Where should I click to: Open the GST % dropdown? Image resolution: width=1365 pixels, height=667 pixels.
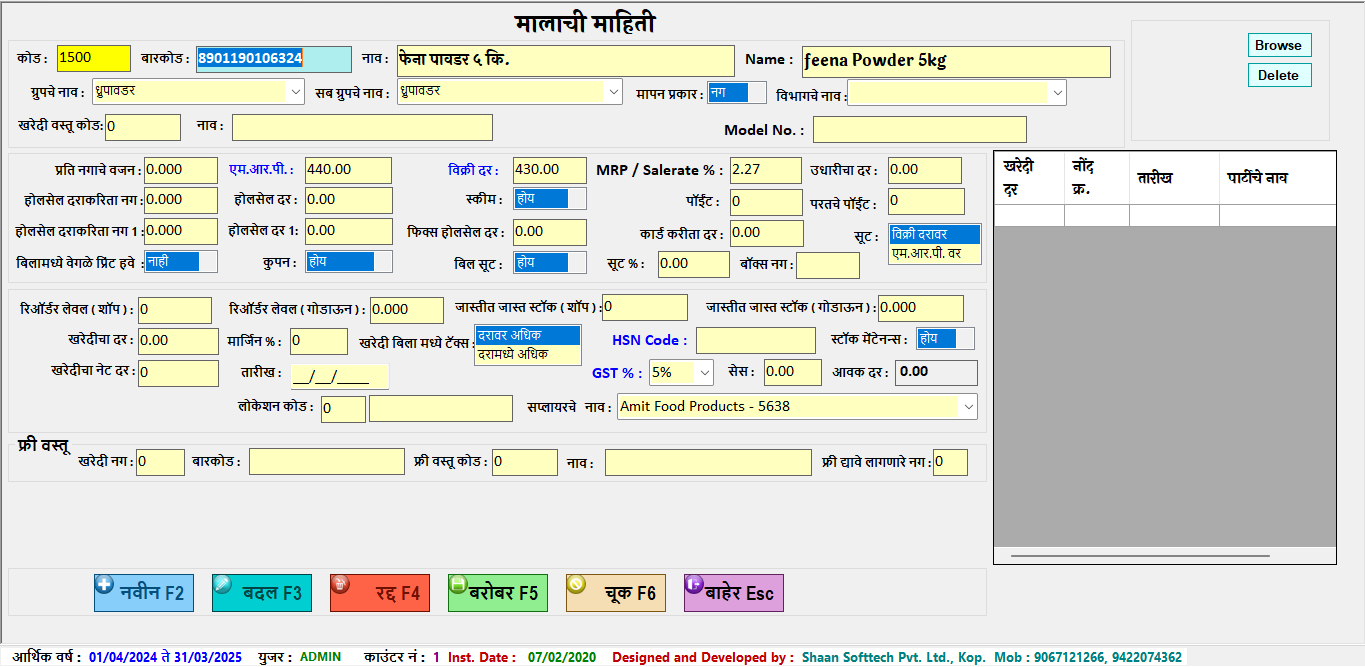coord(703,372)
